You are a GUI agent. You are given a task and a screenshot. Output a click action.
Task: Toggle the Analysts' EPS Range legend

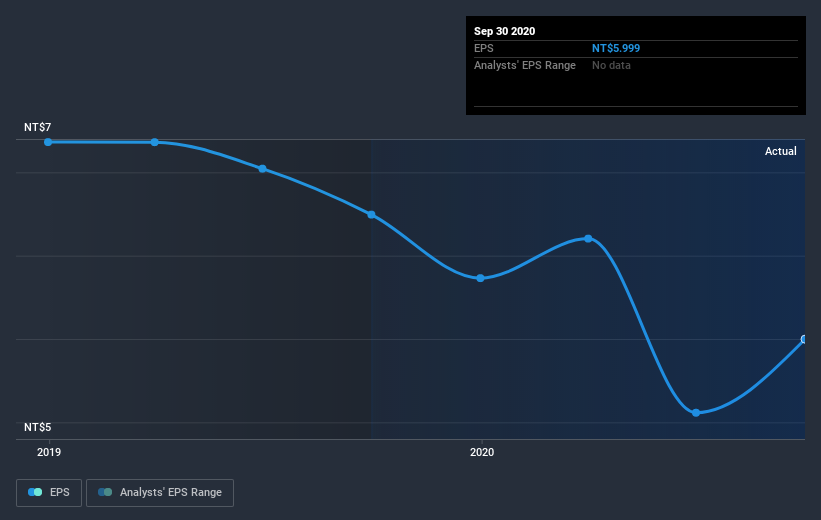tap(160, 493)
